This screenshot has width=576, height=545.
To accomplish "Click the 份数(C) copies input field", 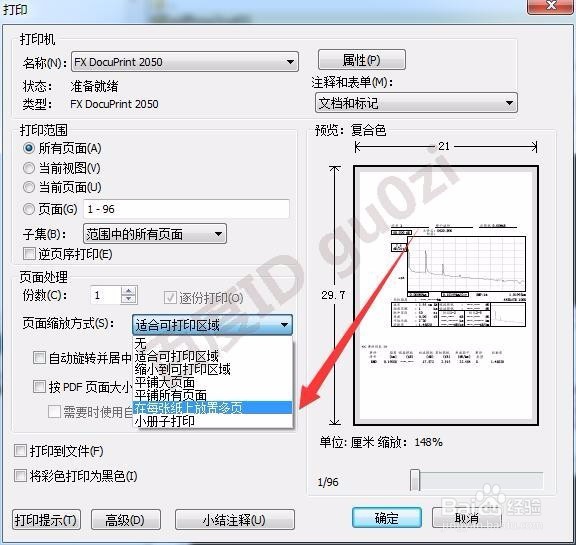I will click(106, 295).
